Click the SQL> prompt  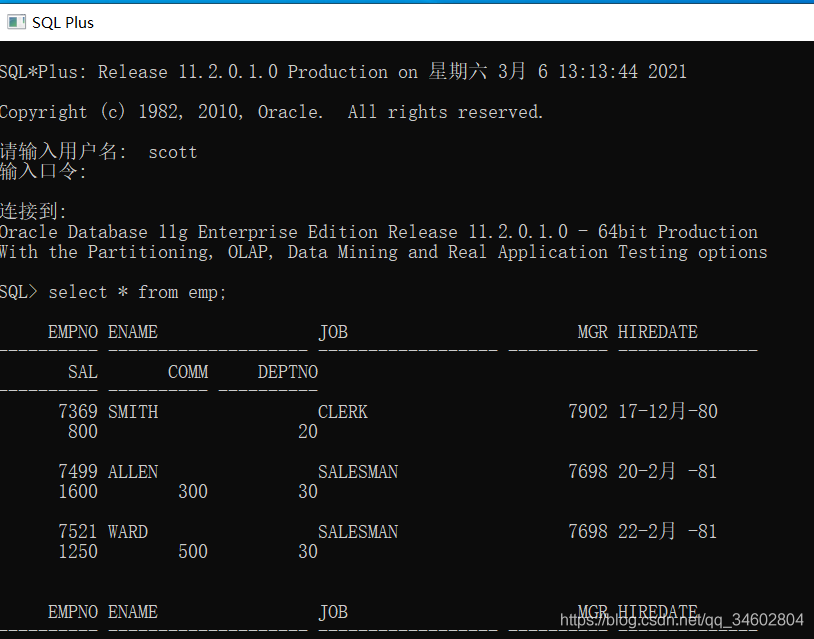[19, 292]
